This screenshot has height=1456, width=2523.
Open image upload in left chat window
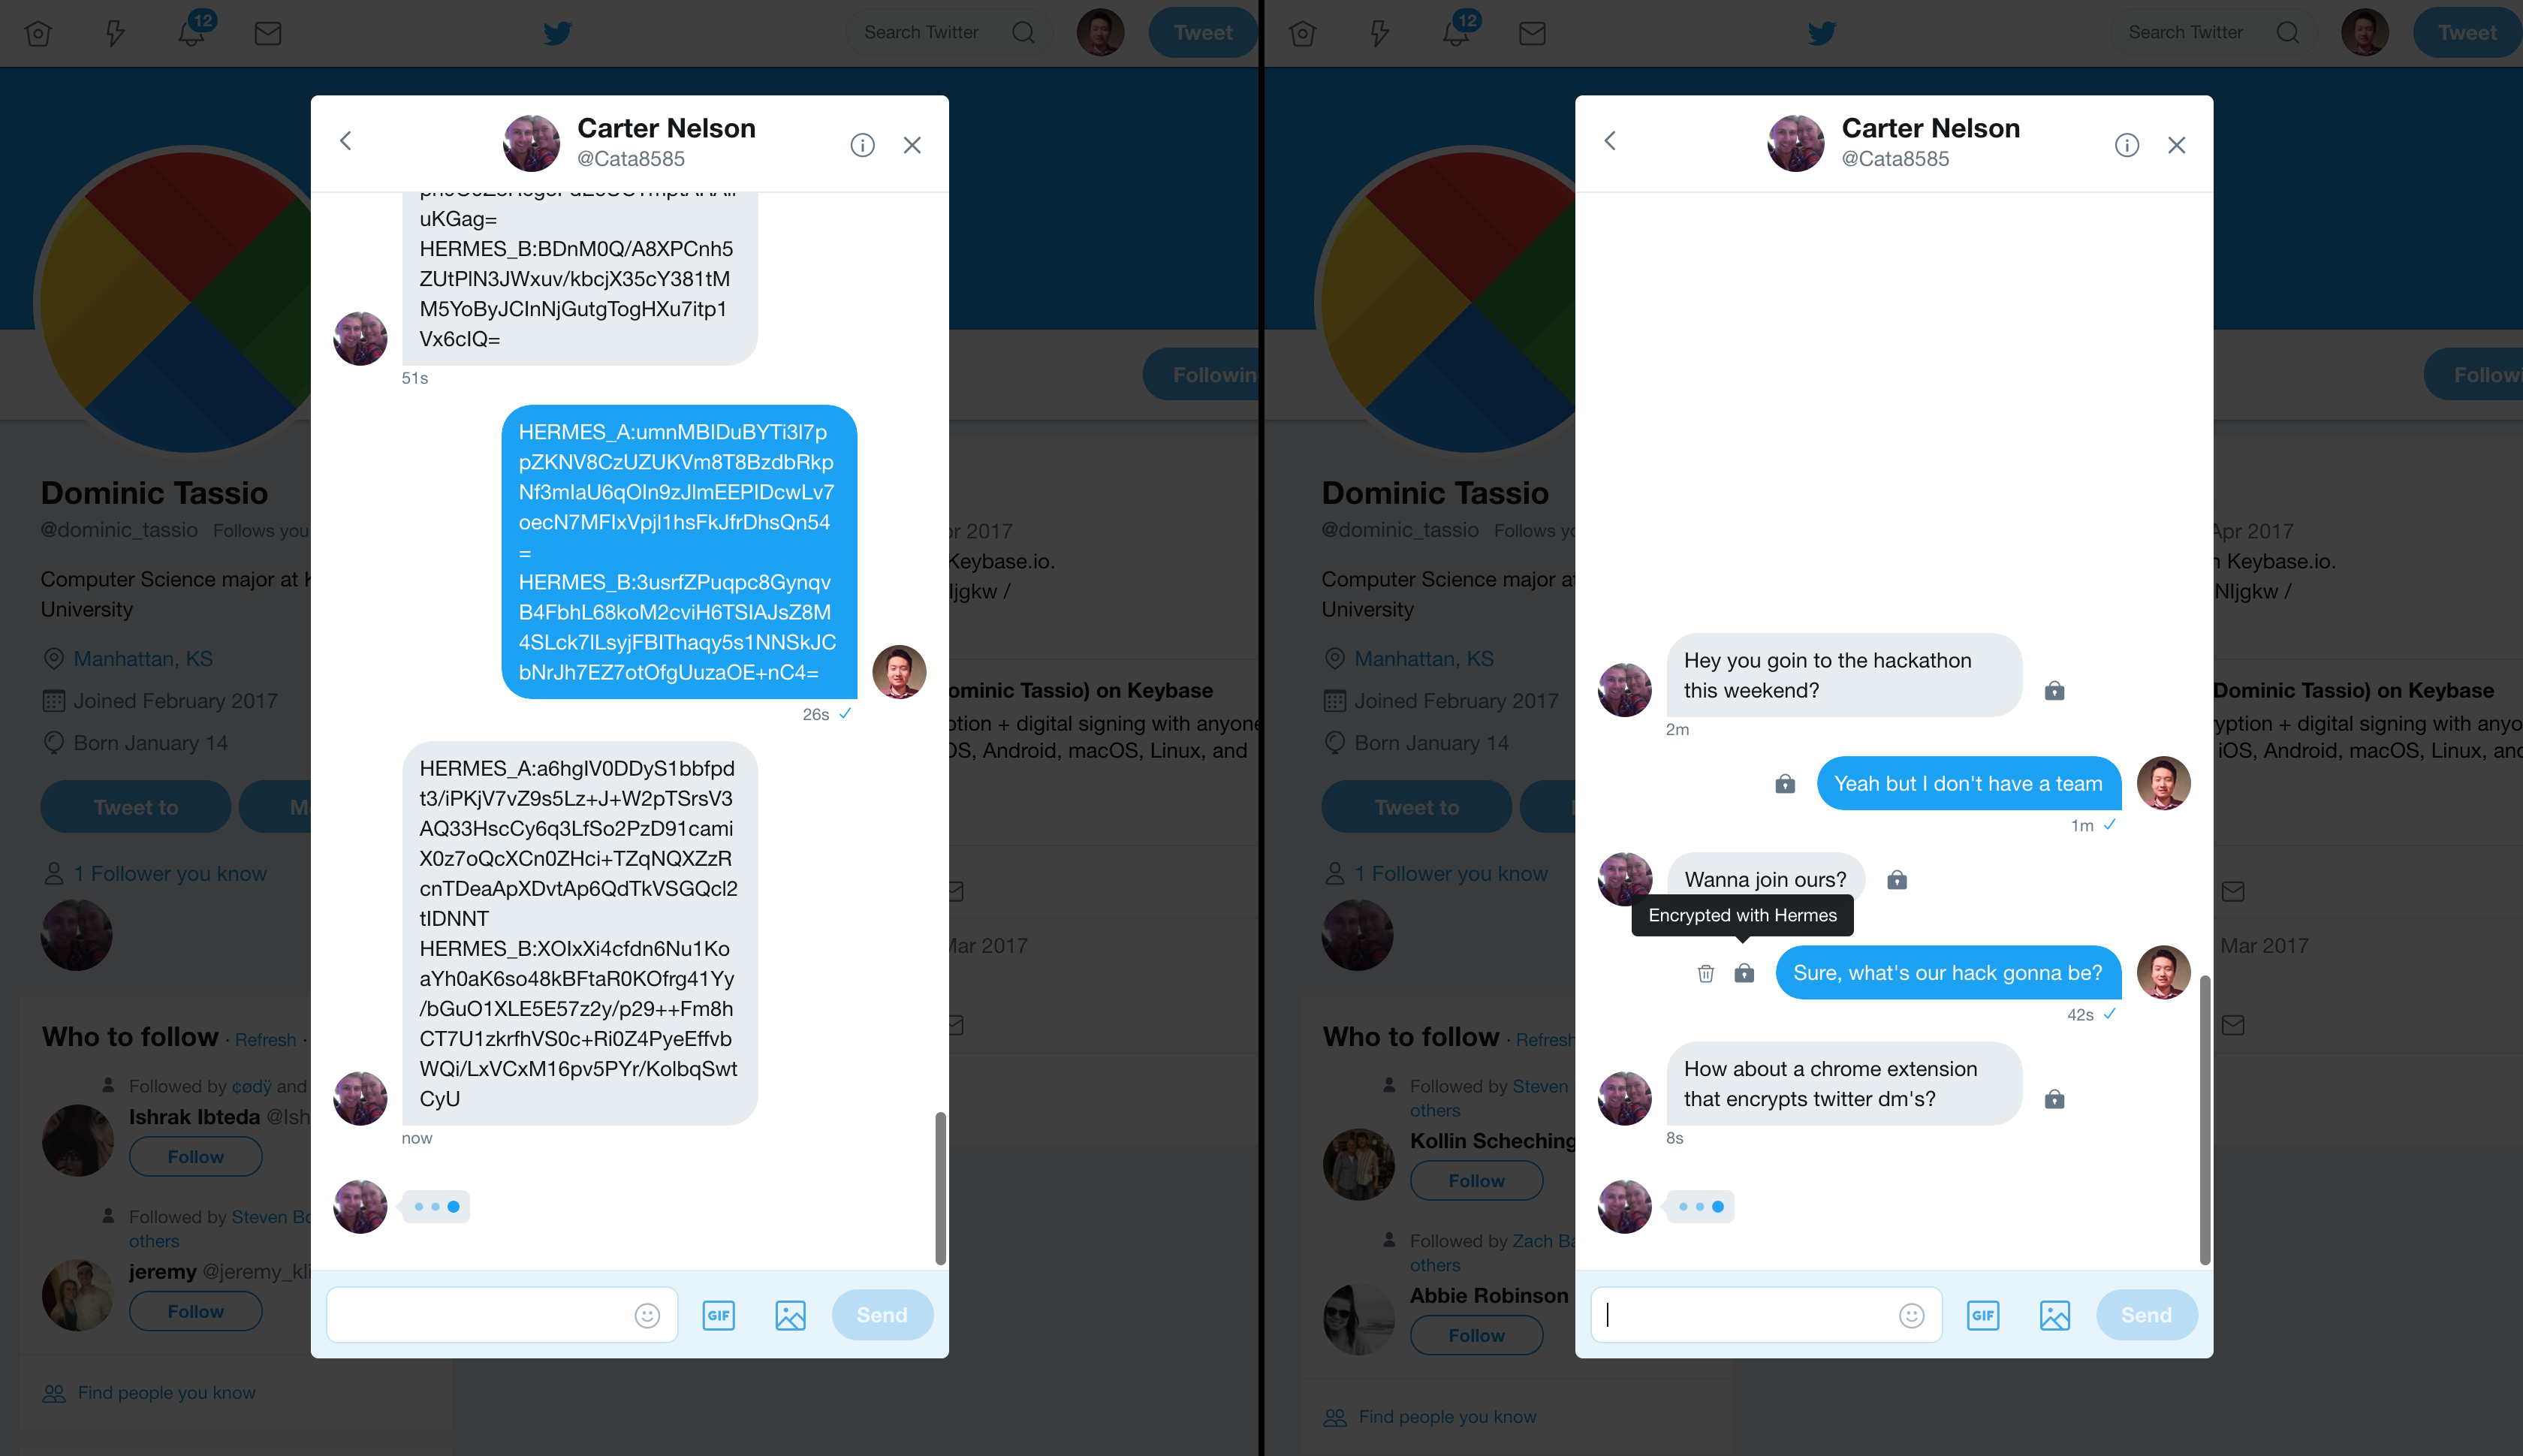pos(790,1315)
